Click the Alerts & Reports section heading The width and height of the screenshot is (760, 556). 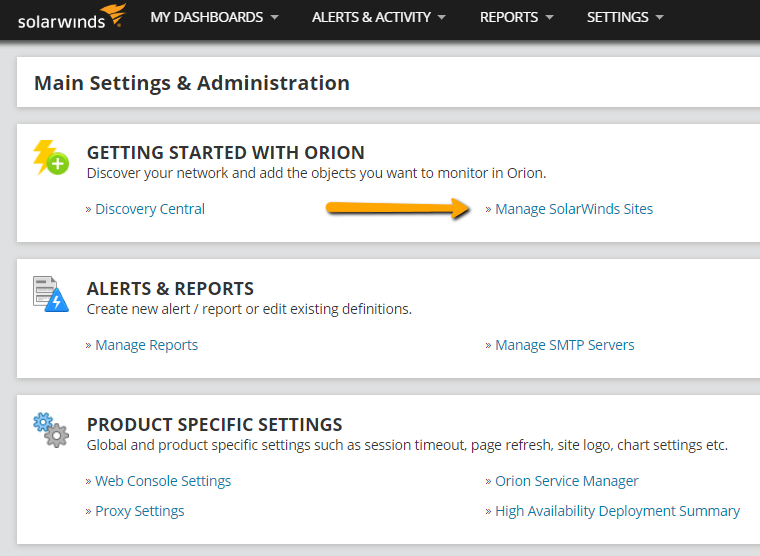pyautogui.click(x=170, y=289)
